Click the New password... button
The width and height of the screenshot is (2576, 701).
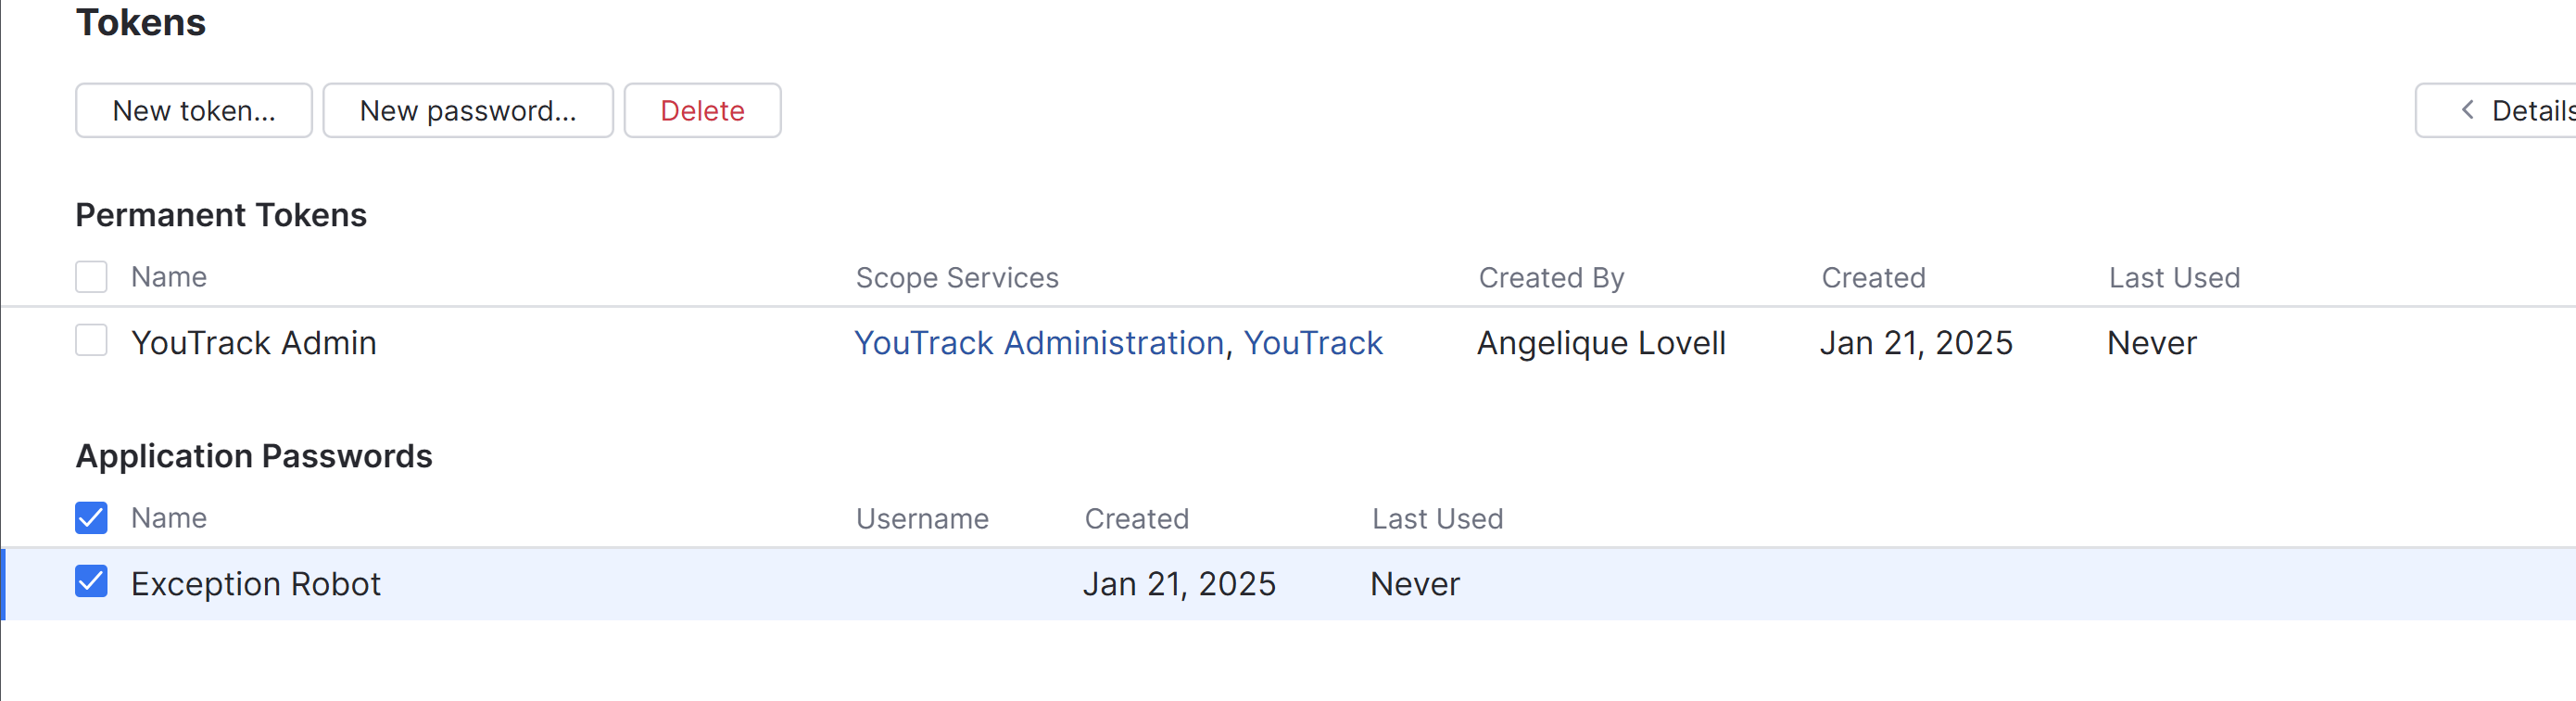tap(467, 110)
